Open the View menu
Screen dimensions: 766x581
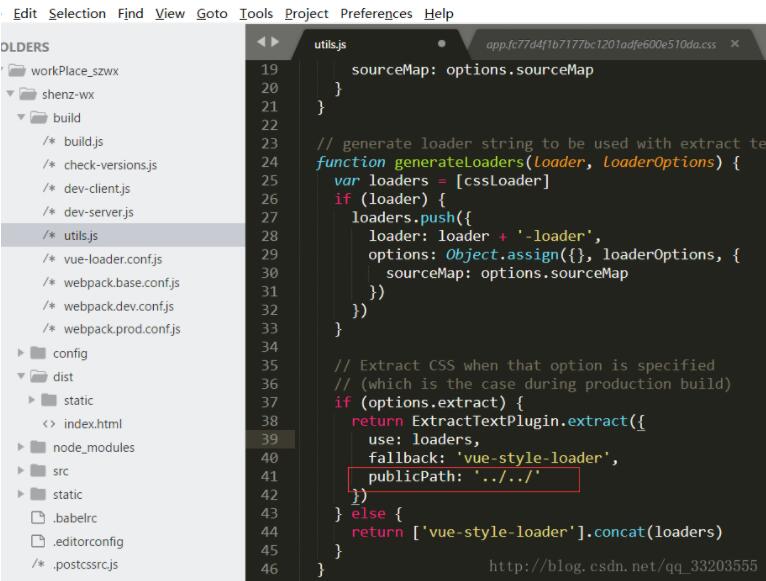(170, 14)
